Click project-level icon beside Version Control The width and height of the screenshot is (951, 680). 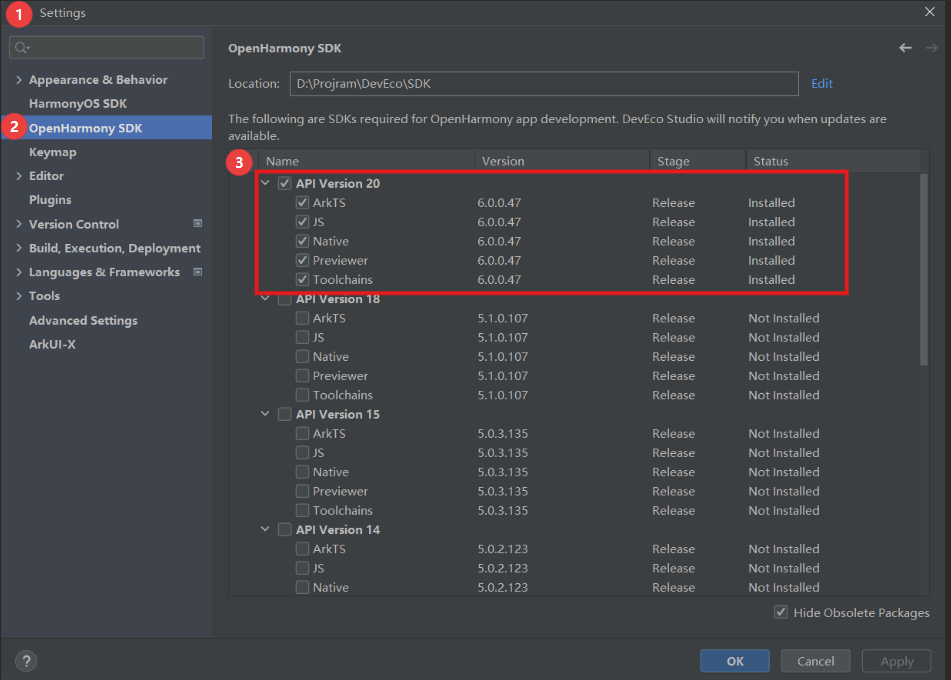click(198, 224)
